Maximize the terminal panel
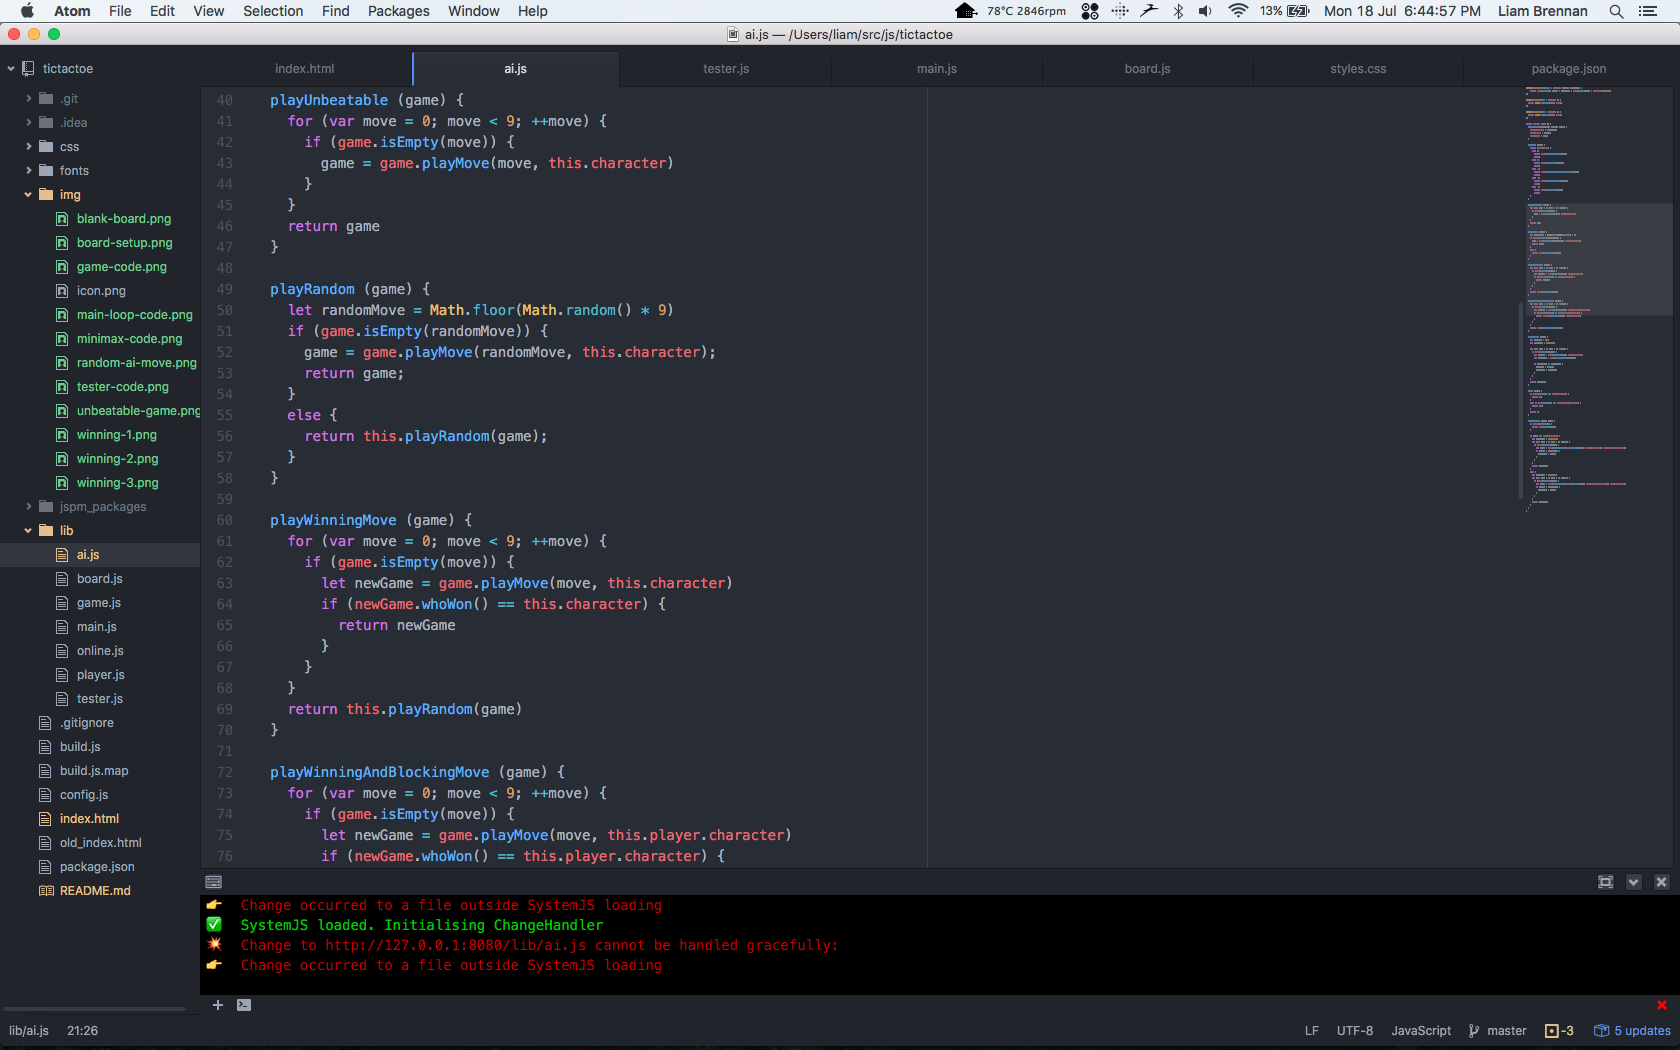The height and width of the screenshot is (1050, 1680). coord(1605,882)
